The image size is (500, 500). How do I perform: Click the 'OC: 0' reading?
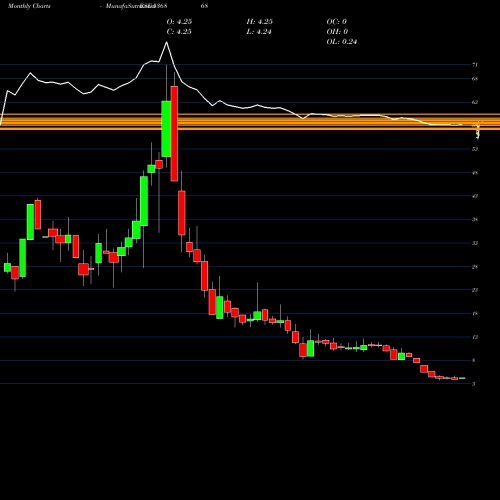(x=337, y=22)
